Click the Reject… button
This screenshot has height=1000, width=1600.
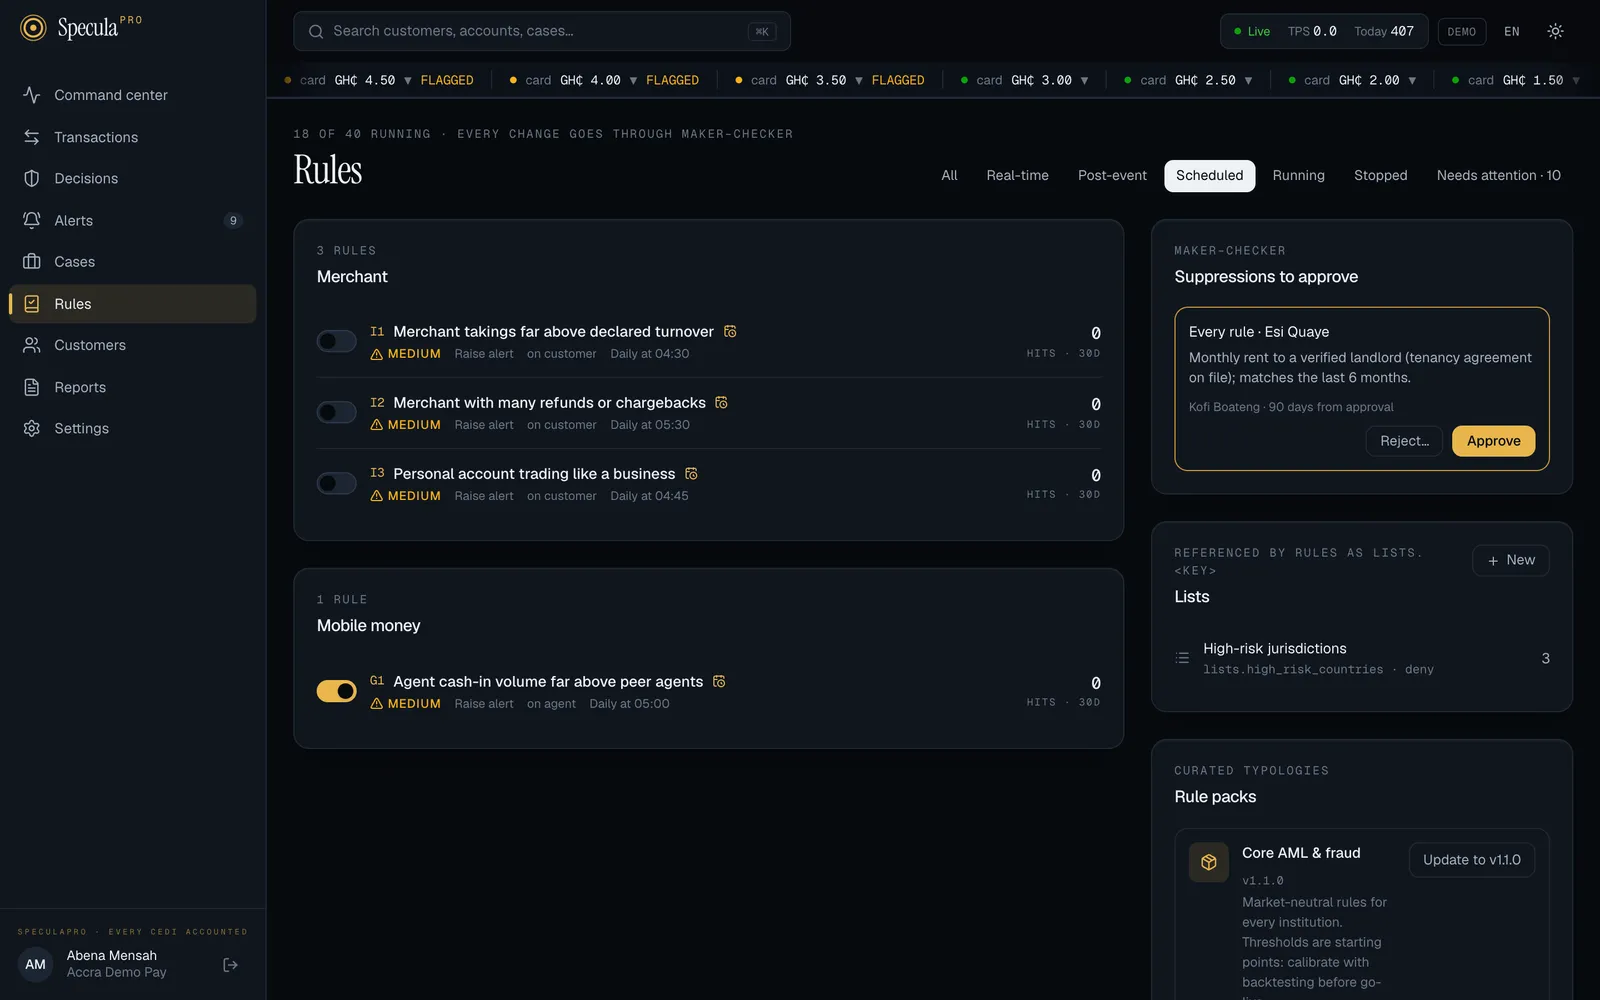pos(1404,441)
